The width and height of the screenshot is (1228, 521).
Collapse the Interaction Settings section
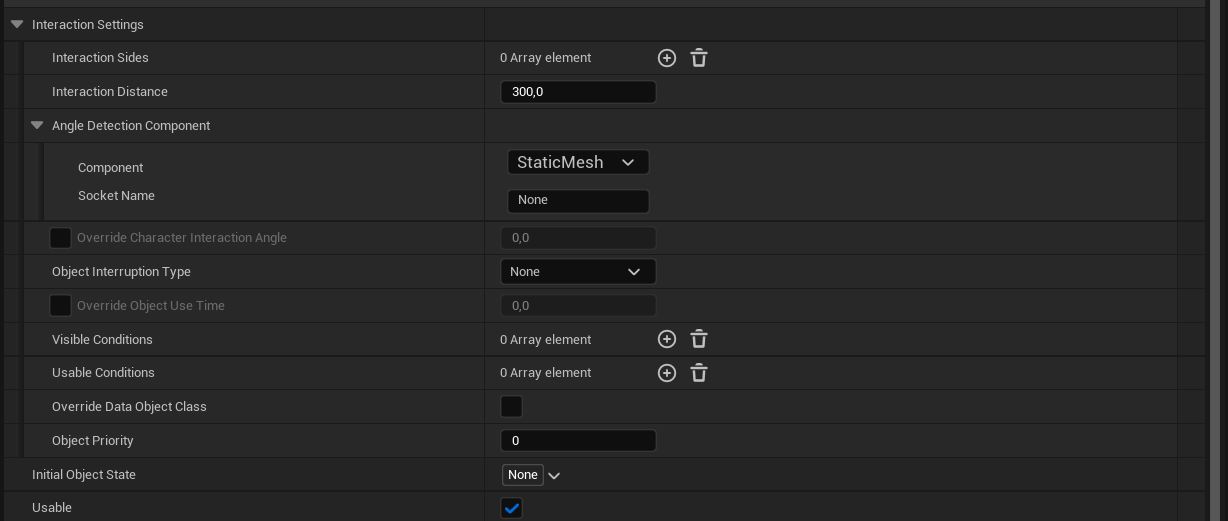17,24
